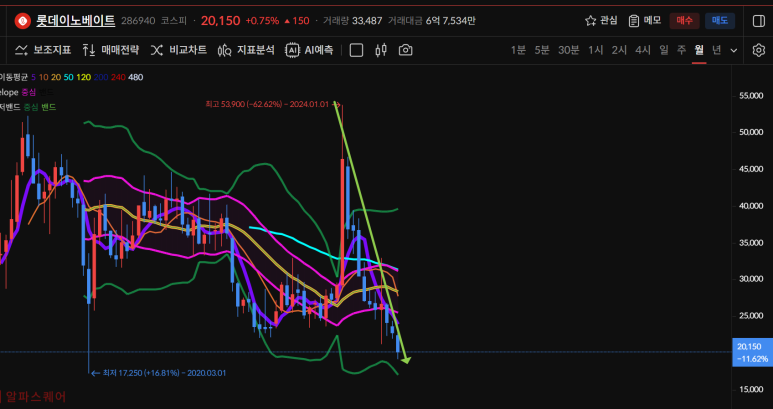
Task: Toggle the cyan 50 moving average
Action: (69, 77)
